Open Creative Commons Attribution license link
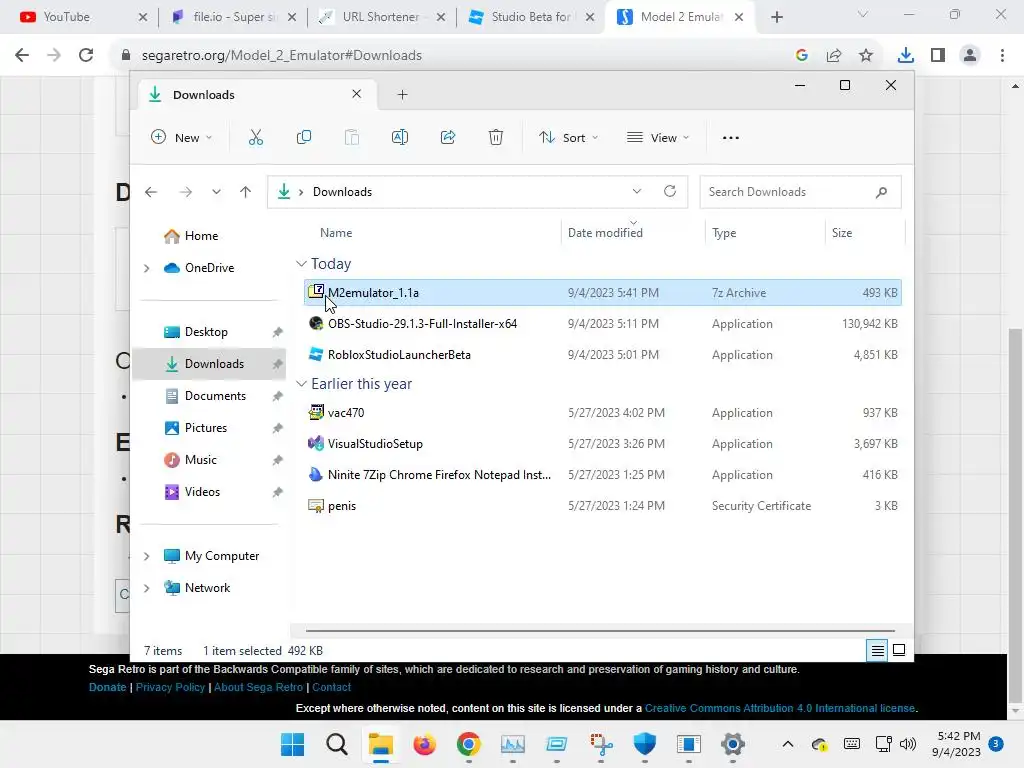The width and height of the screenshot is (1024, 768). (780, 708)
